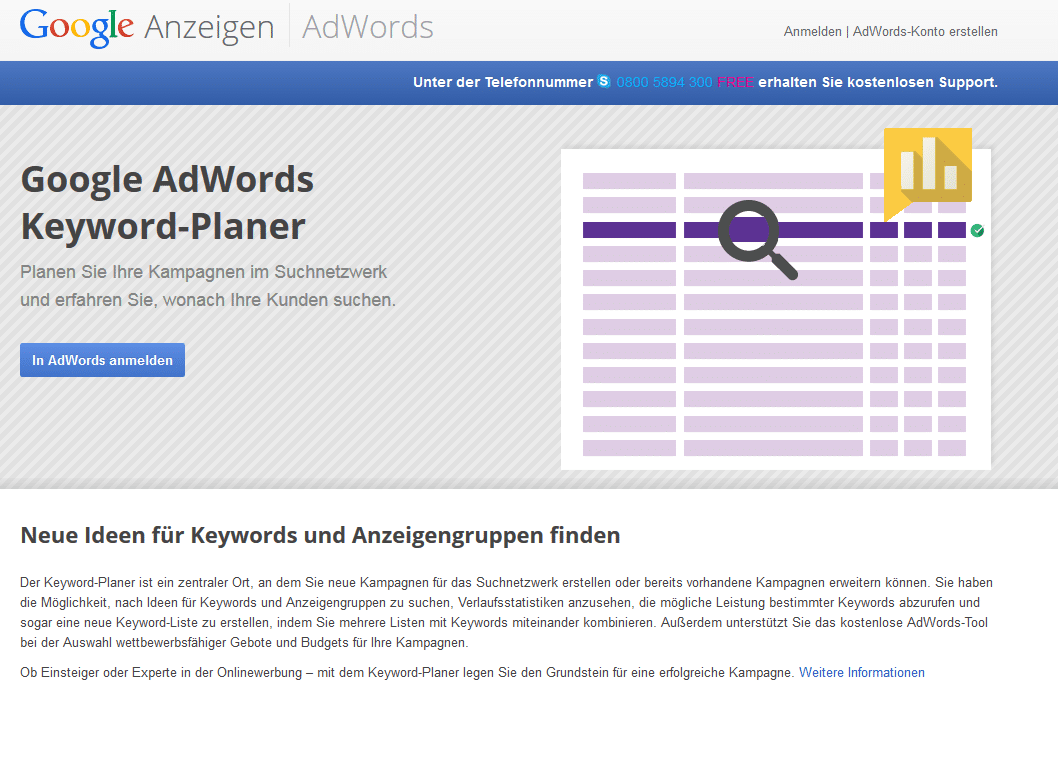Open the Anmelden link

(812, 32)
